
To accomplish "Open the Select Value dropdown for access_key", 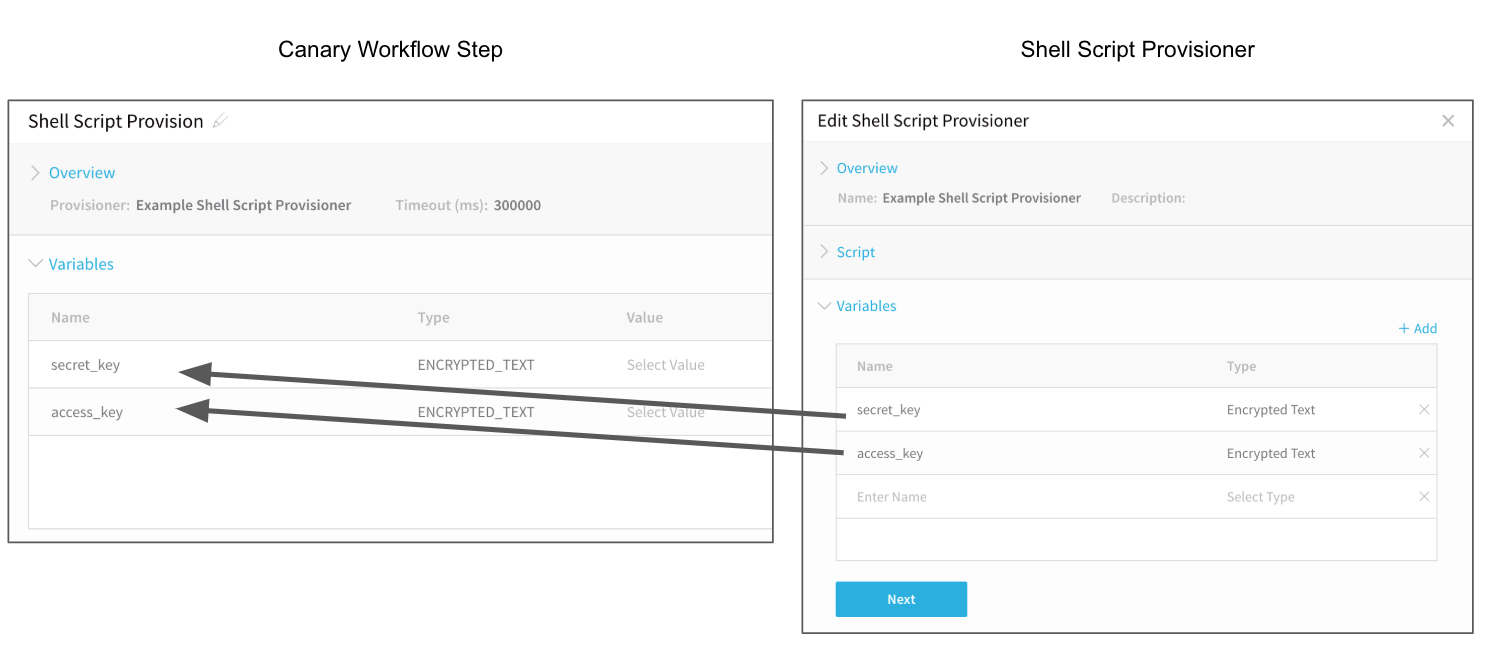I will click(666, 412).
